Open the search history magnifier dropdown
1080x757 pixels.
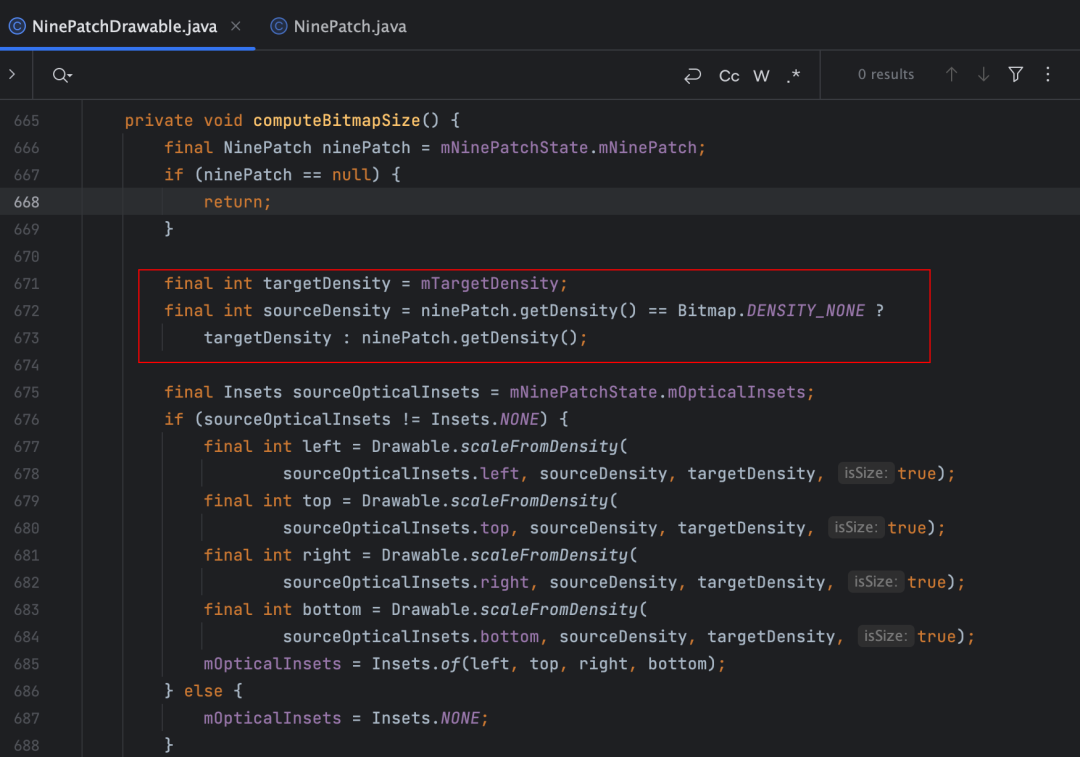[62, 75]
